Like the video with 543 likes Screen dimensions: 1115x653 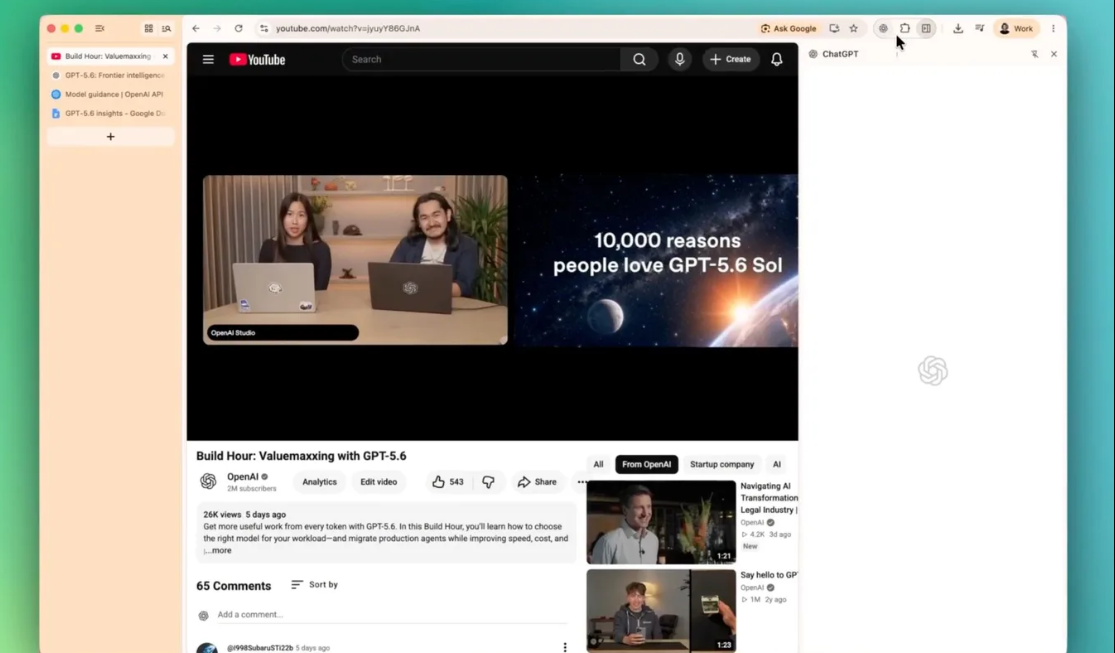(x=447, y=482)
